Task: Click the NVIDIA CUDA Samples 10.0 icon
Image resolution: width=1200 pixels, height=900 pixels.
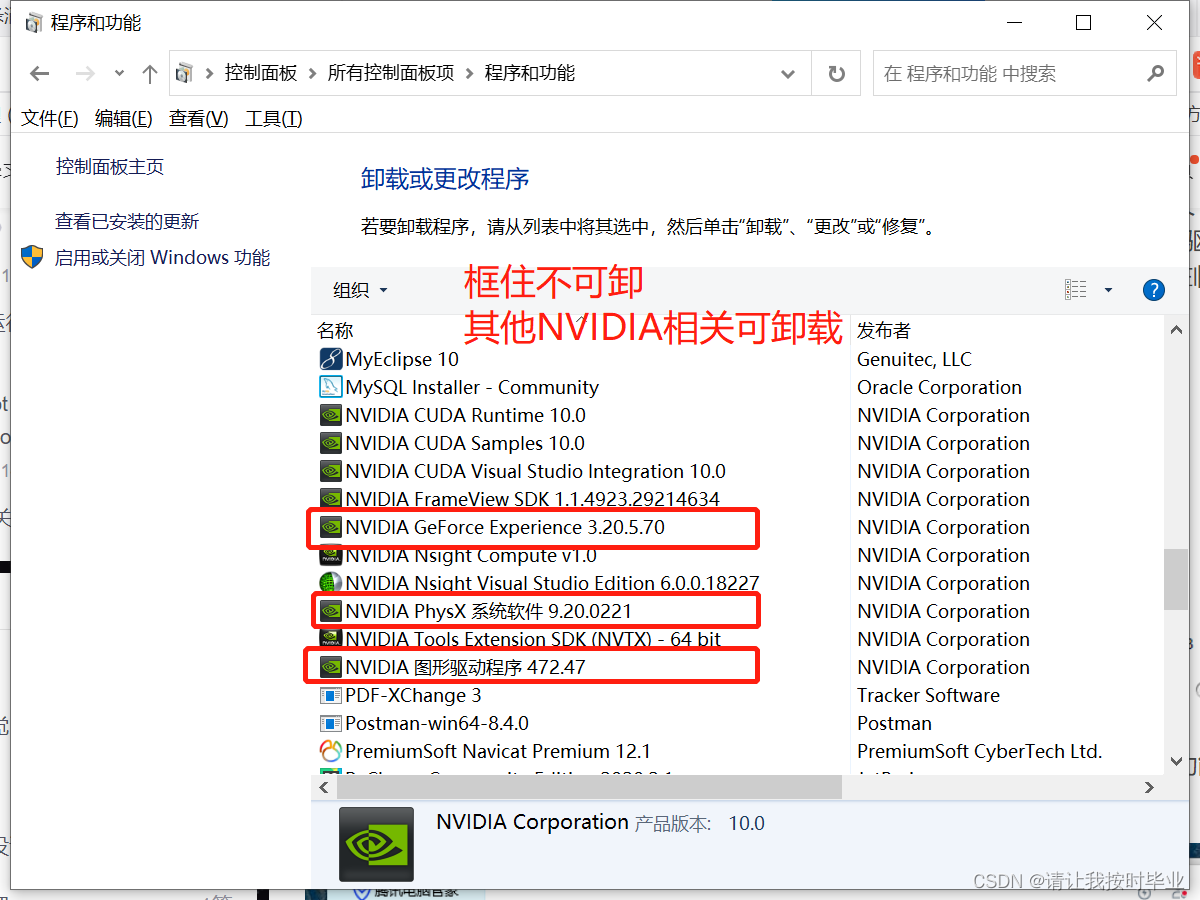Action: 331,443
